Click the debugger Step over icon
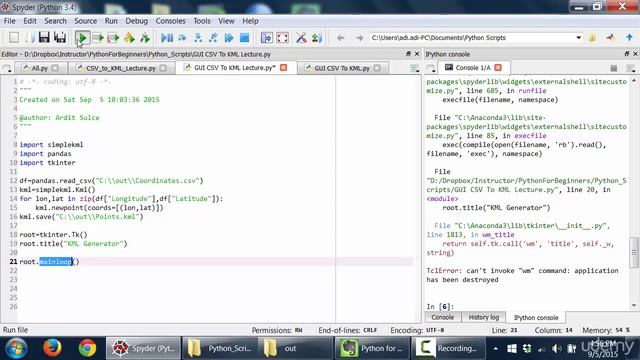The width and height of the screenshot is (640, 360). (x=182, y=38)
